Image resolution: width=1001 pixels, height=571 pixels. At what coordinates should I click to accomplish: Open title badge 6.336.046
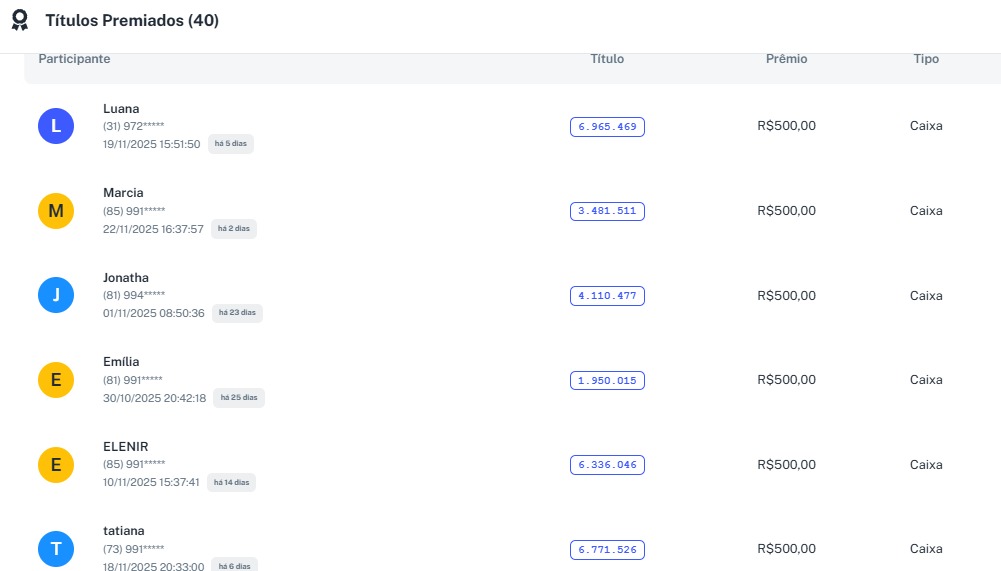point(607,465)
